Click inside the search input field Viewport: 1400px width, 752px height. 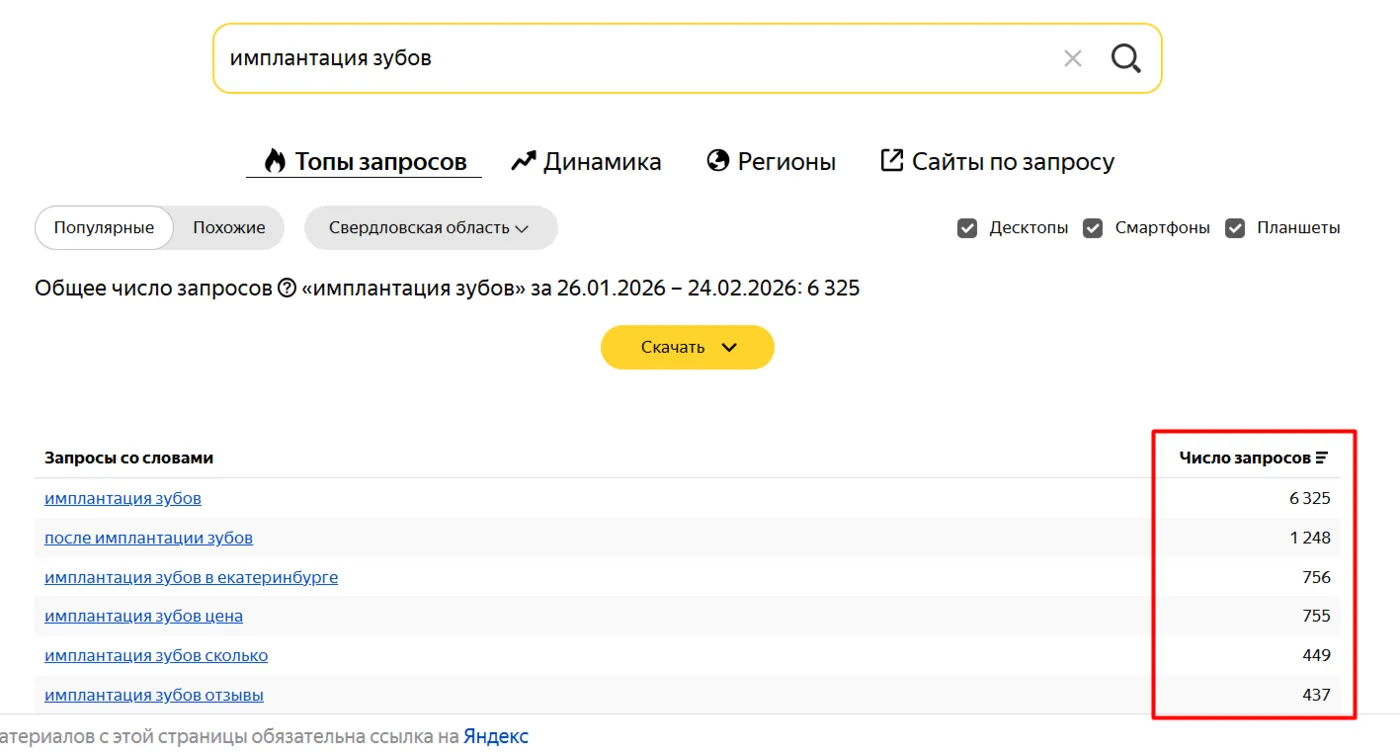[600, 58]
